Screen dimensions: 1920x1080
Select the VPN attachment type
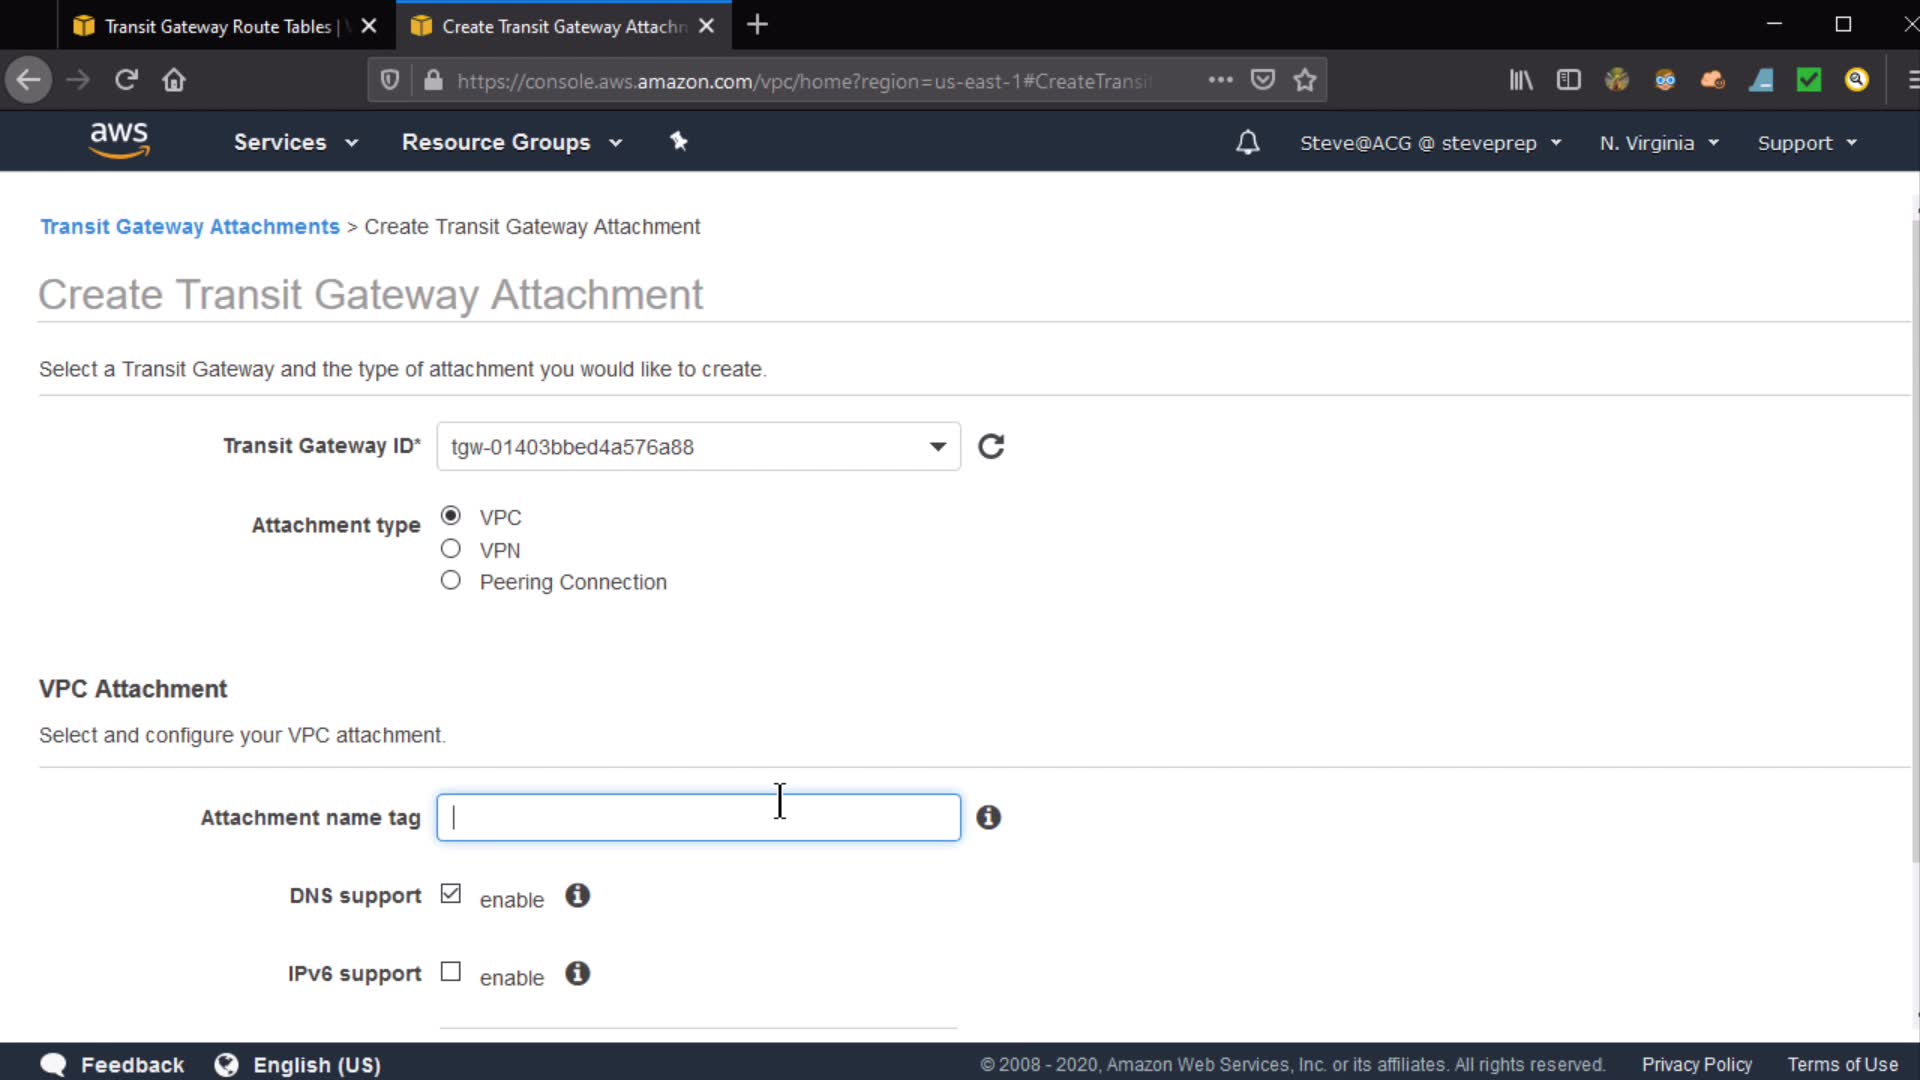[x=451, y=549]
